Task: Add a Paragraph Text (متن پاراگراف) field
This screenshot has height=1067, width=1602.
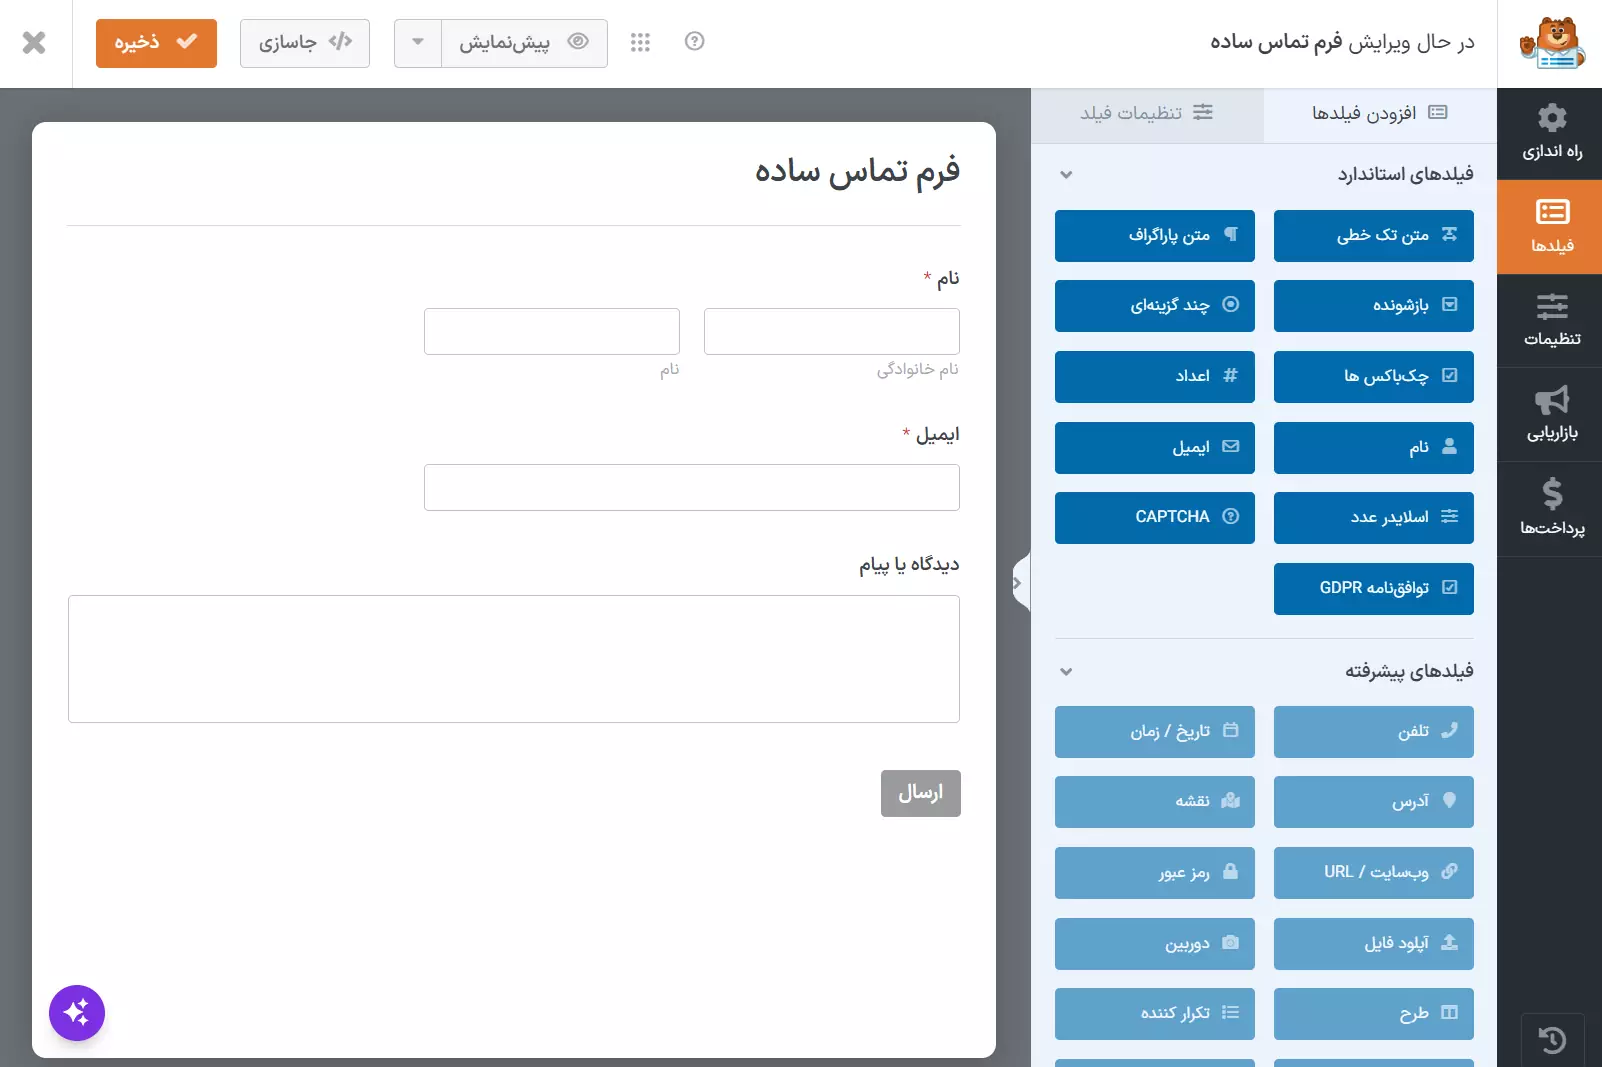Action: [x=1154, y=236]
